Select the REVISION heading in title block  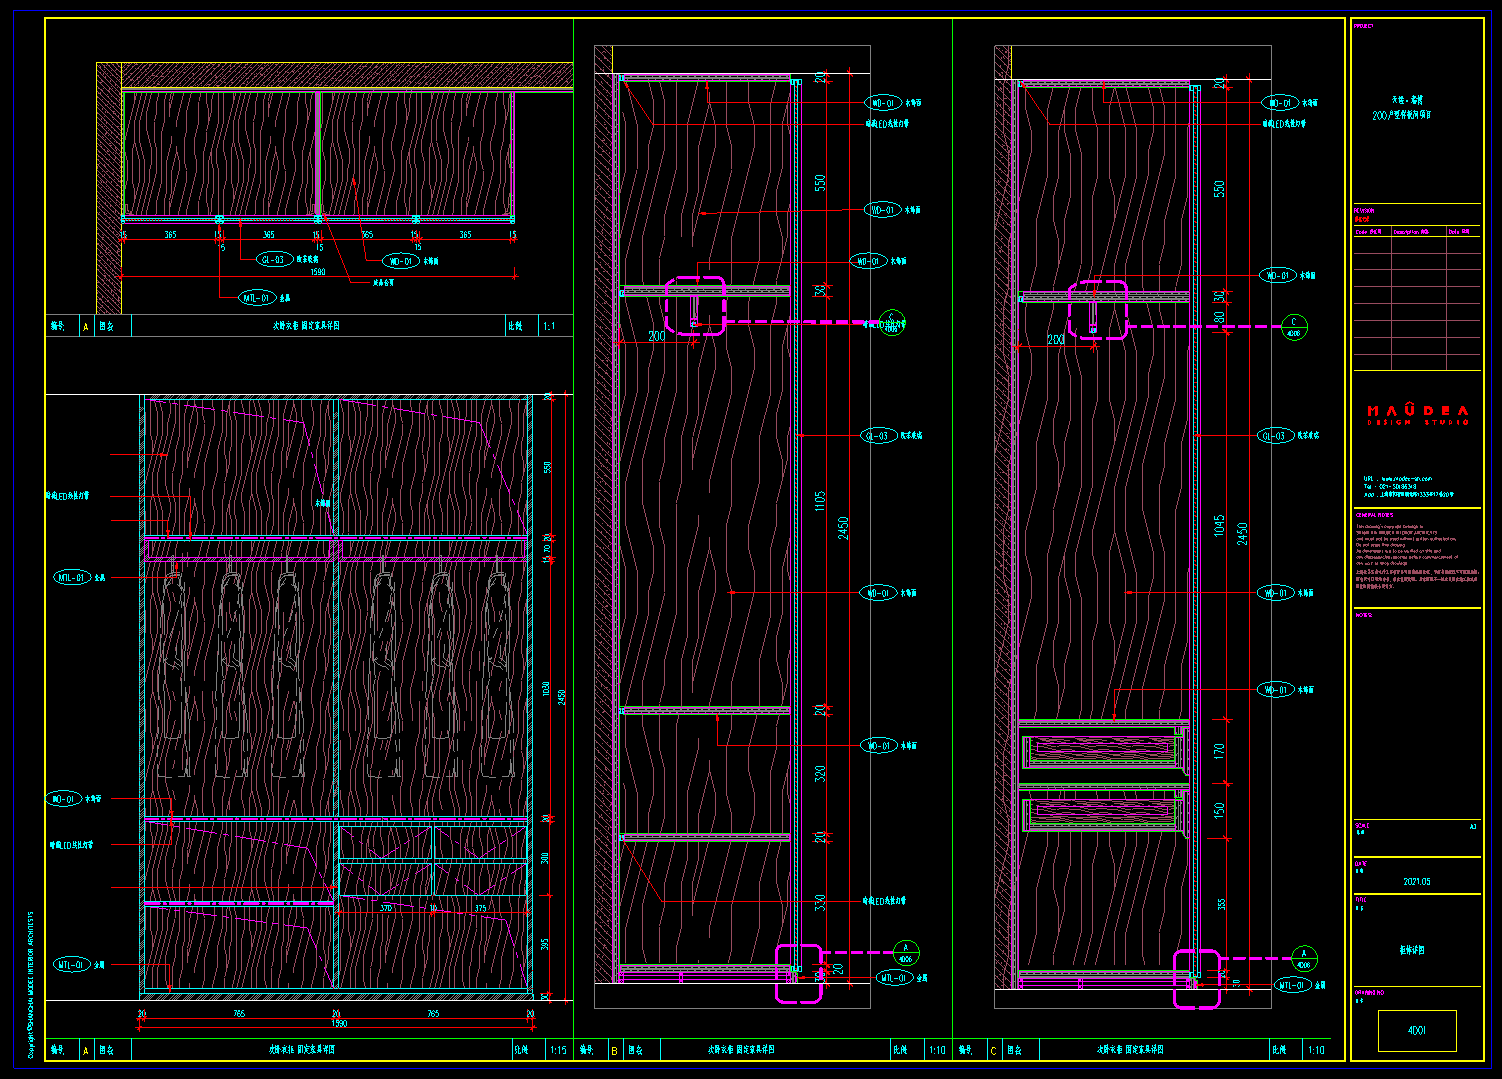coord(1363,211)
